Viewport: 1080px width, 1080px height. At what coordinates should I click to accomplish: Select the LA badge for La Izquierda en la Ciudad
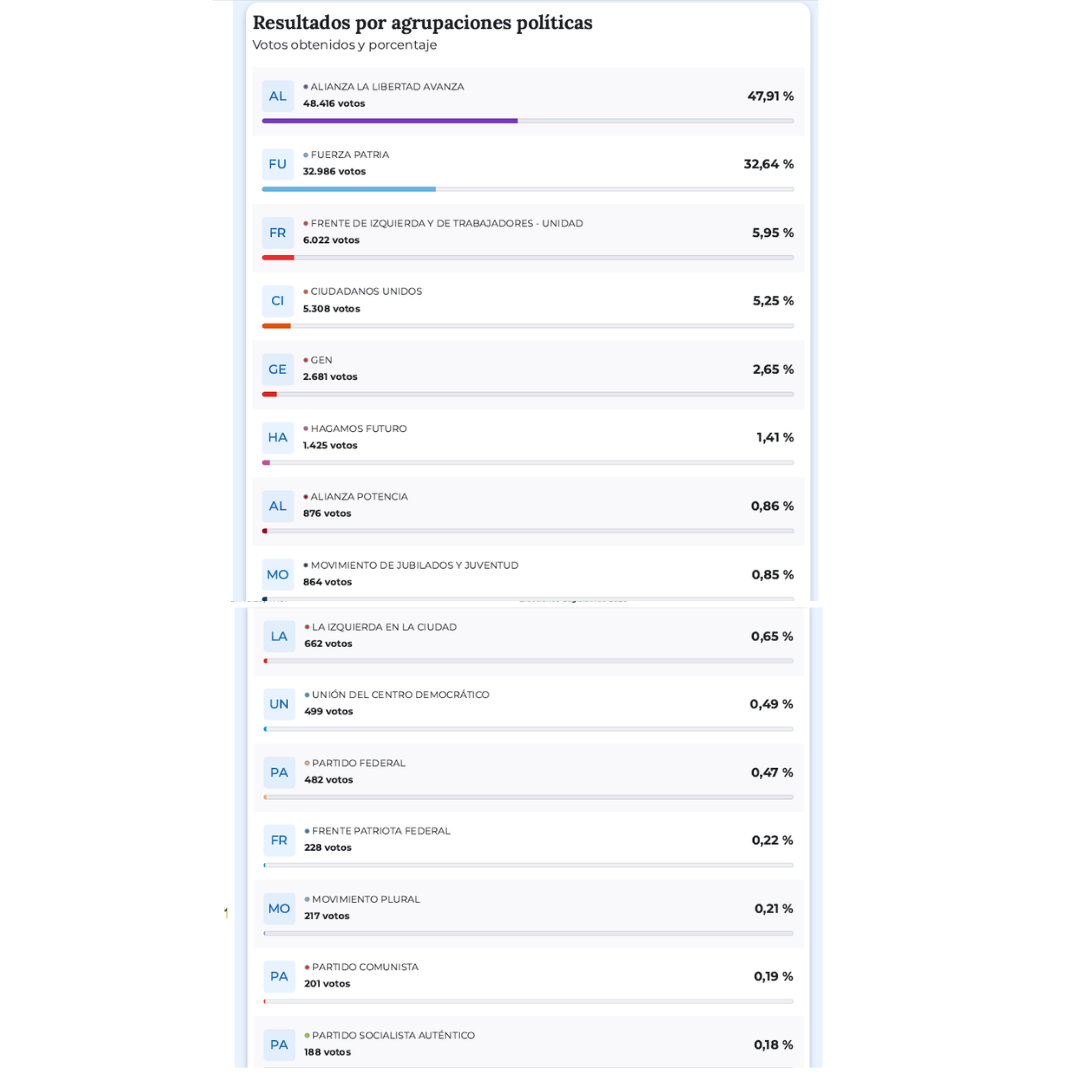[279, 636]
